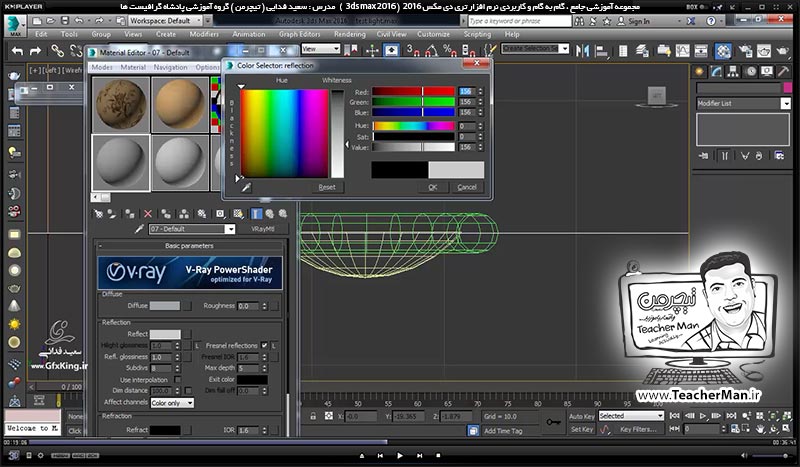This screenshot has height=467, width=800.
Task: Click the Pin Stack icon under modifier list
Action: click(704, 156)
